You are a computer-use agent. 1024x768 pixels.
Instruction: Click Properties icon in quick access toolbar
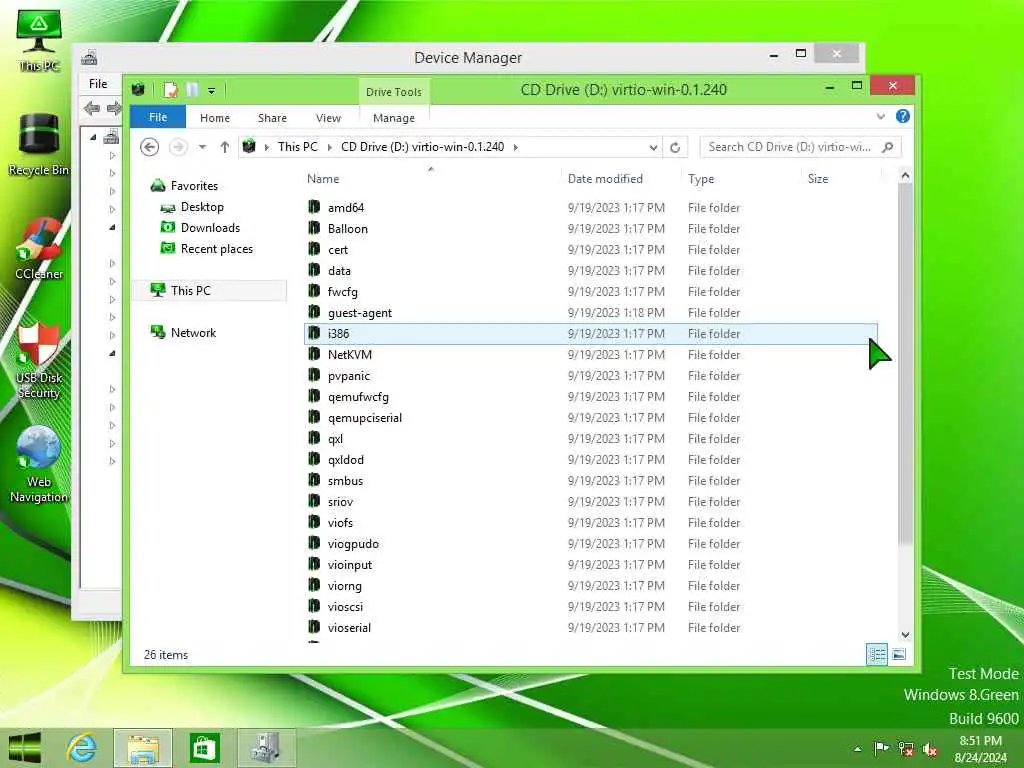[x=170, y=89]
